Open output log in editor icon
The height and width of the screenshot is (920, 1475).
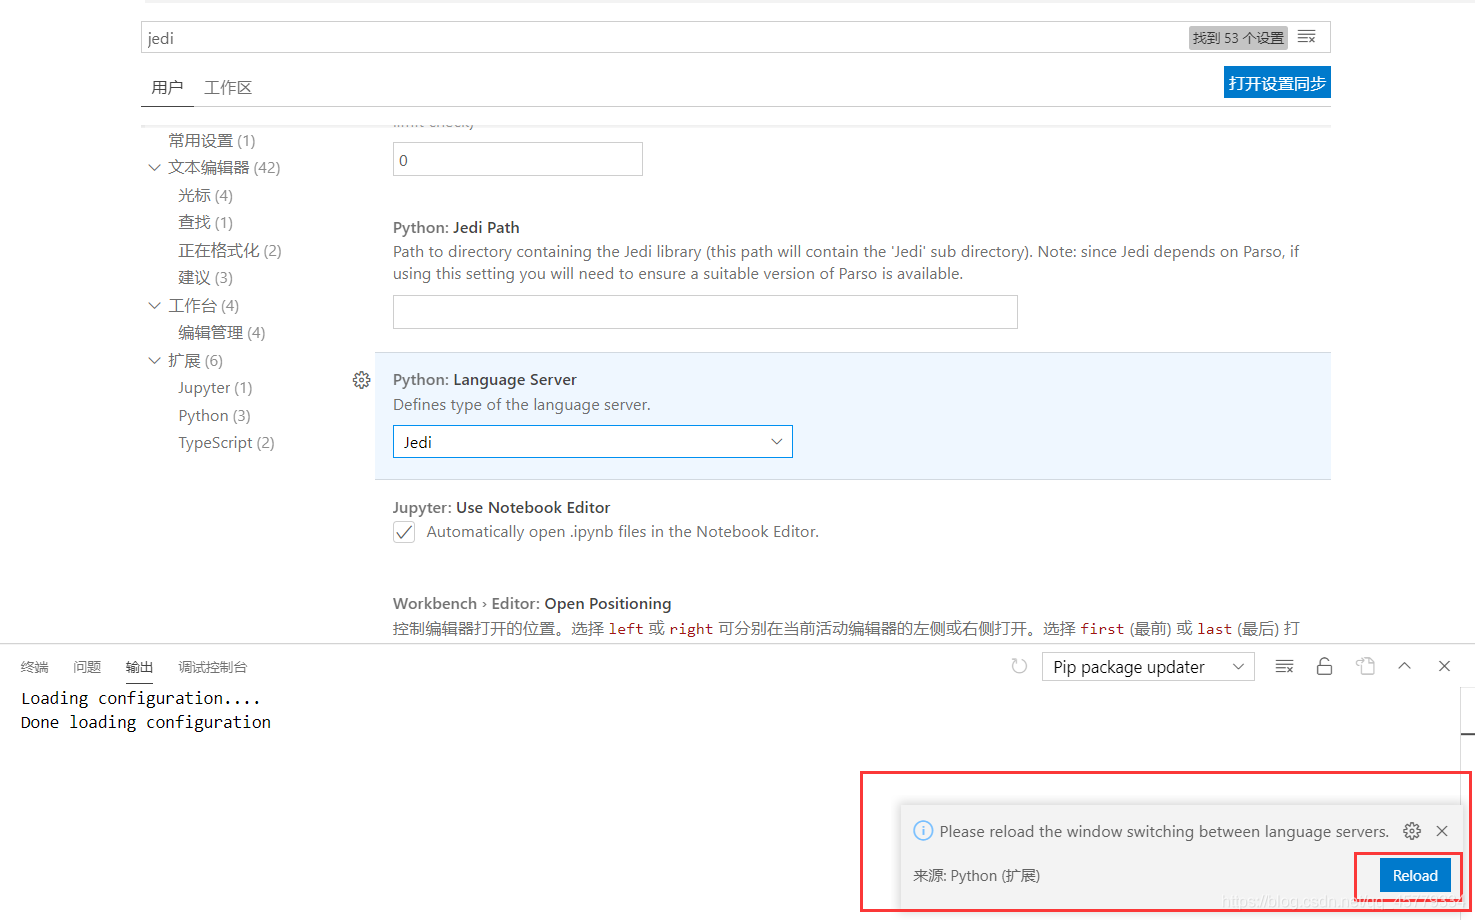(1365, 666)
